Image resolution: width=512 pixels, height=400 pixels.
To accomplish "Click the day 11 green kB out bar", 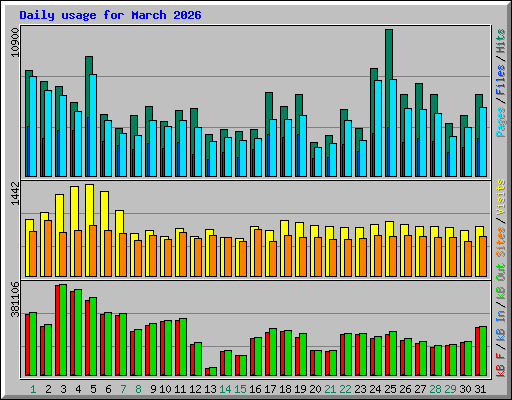I will point(183,347).
